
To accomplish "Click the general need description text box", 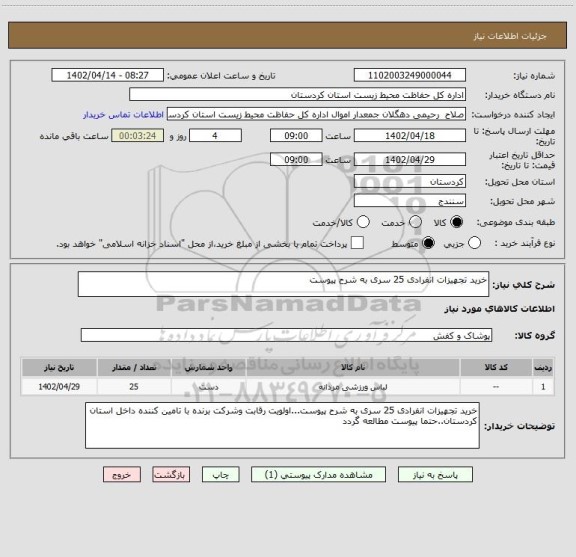I will pyautogui.click(x=283, y=284).
